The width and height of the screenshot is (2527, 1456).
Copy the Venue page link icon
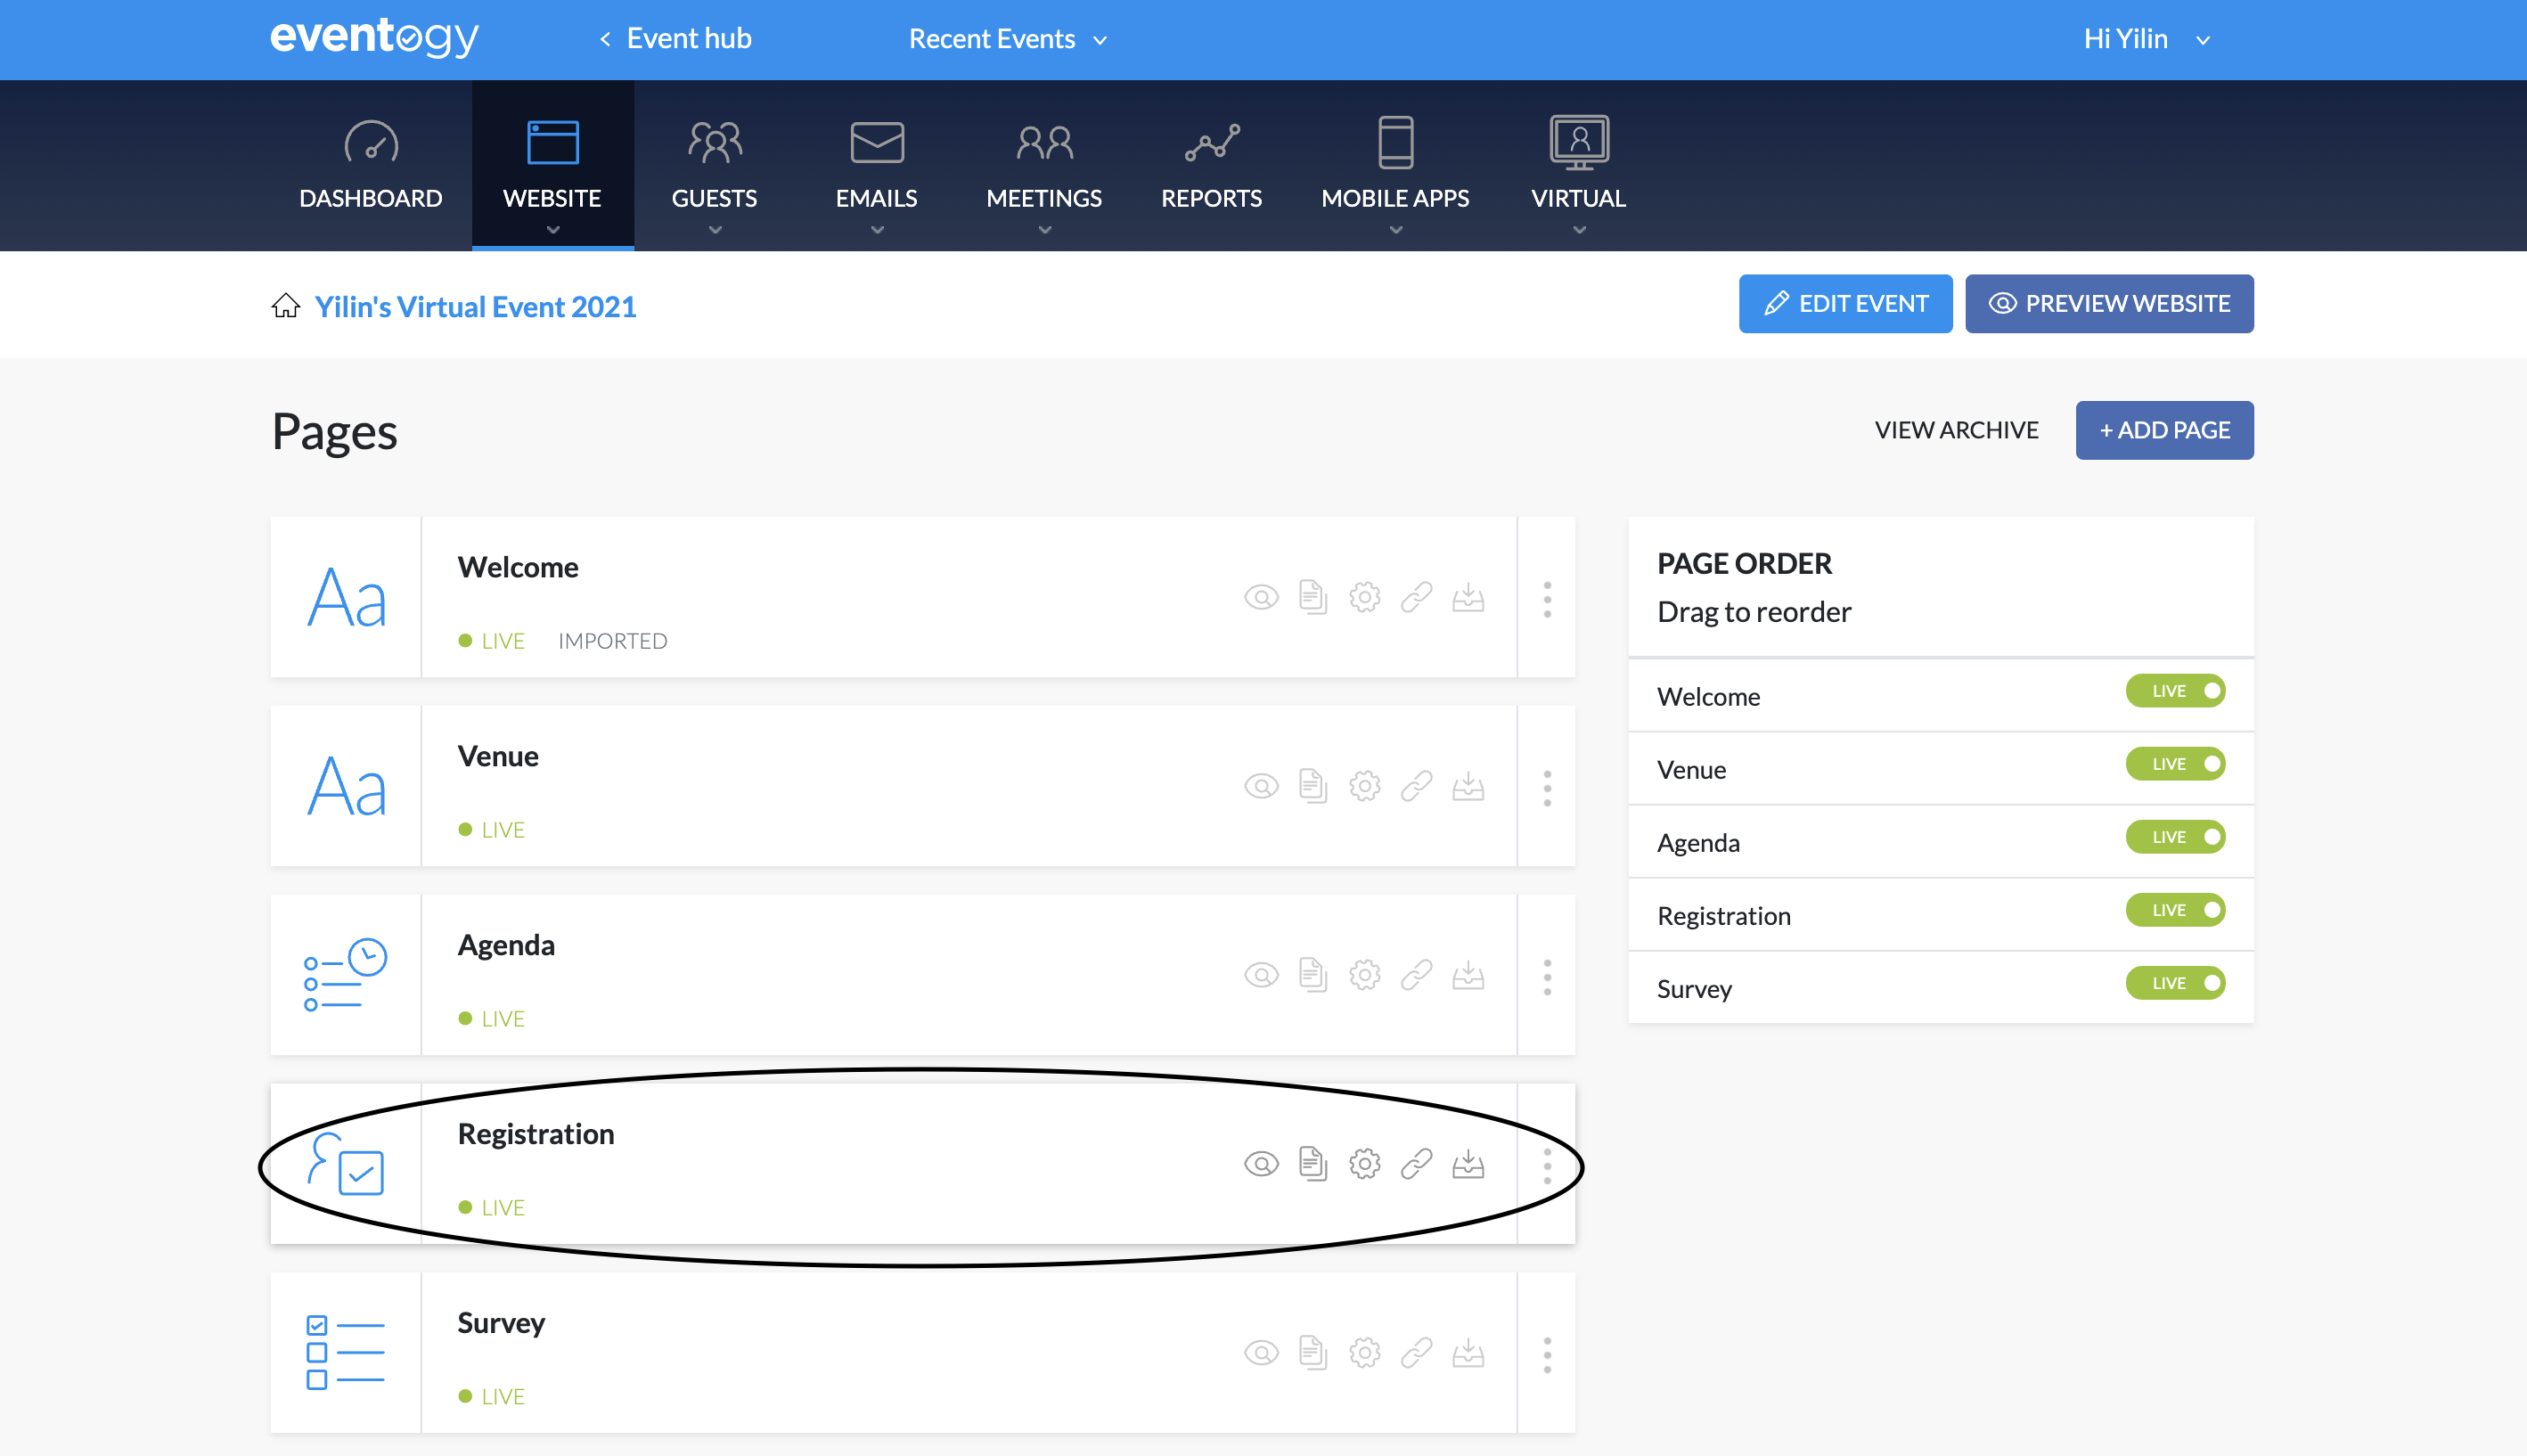tap(1417, 787)
